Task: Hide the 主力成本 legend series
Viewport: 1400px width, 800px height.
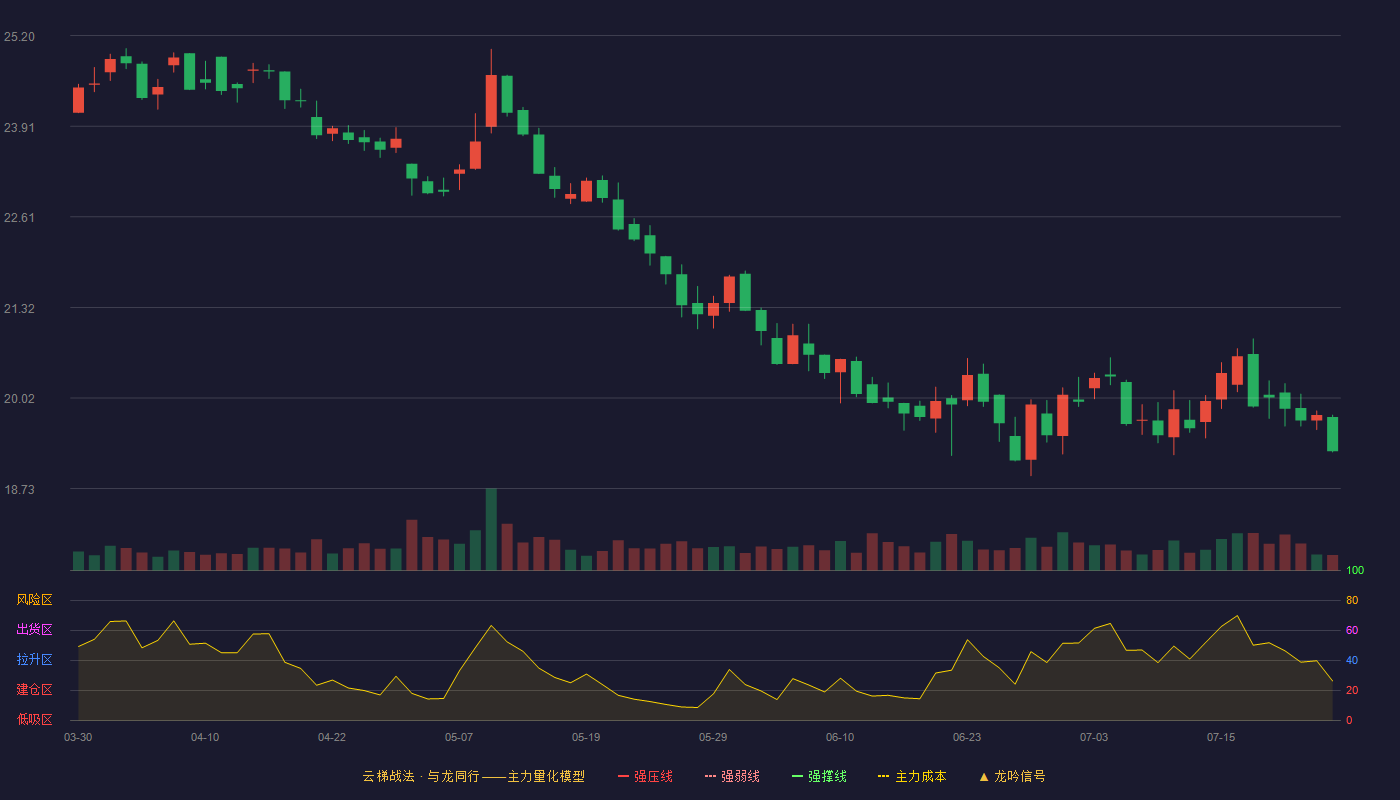Action: (x=920, y=776)
